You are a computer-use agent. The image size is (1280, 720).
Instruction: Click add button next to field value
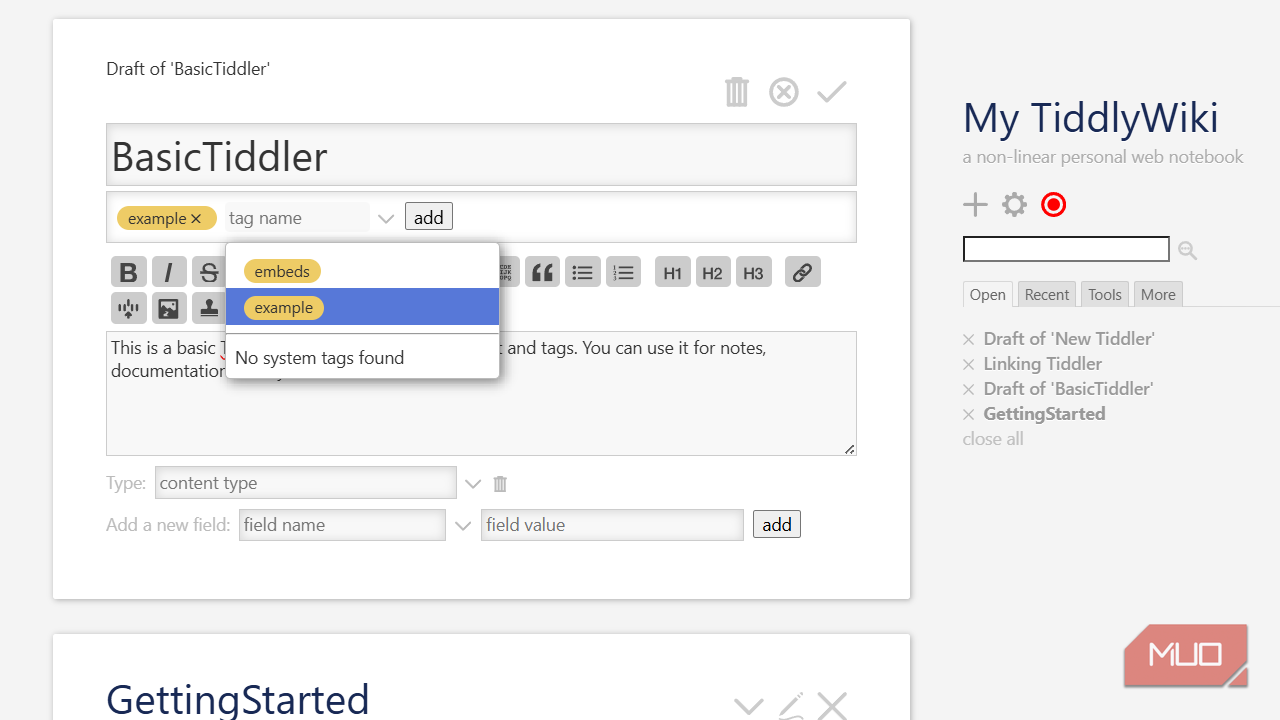coord(777,524)
